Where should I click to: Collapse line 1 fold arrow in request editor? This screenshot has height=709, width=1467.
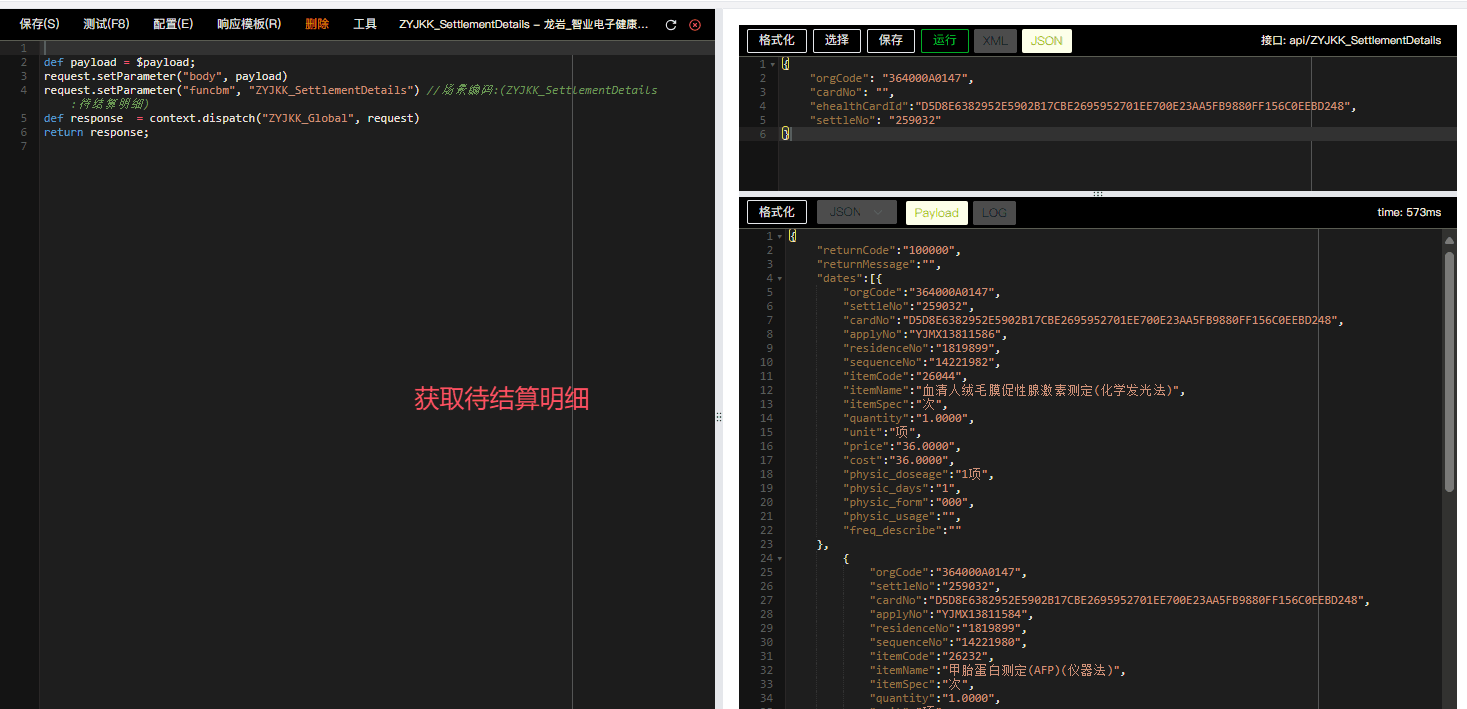pos(773,64)
